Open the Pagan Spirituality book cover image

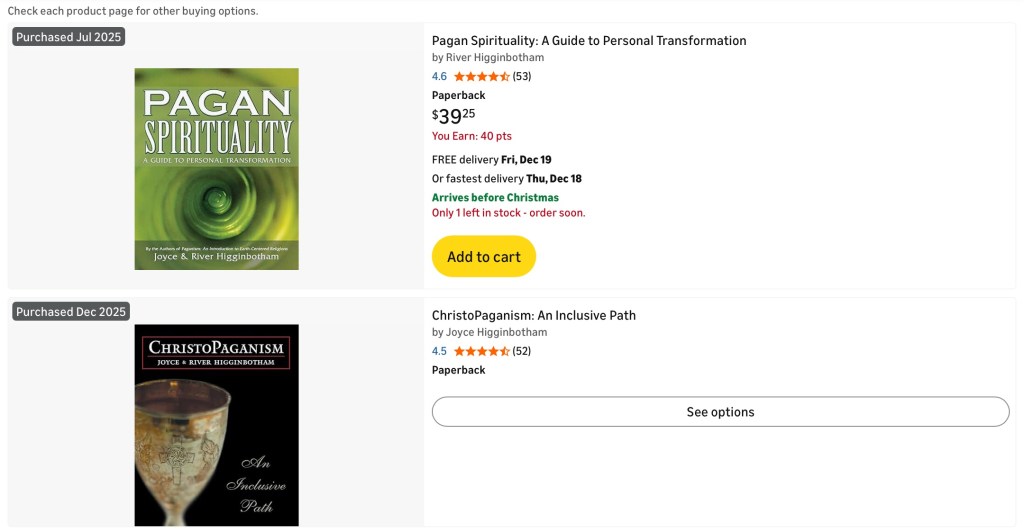[216, 168]
